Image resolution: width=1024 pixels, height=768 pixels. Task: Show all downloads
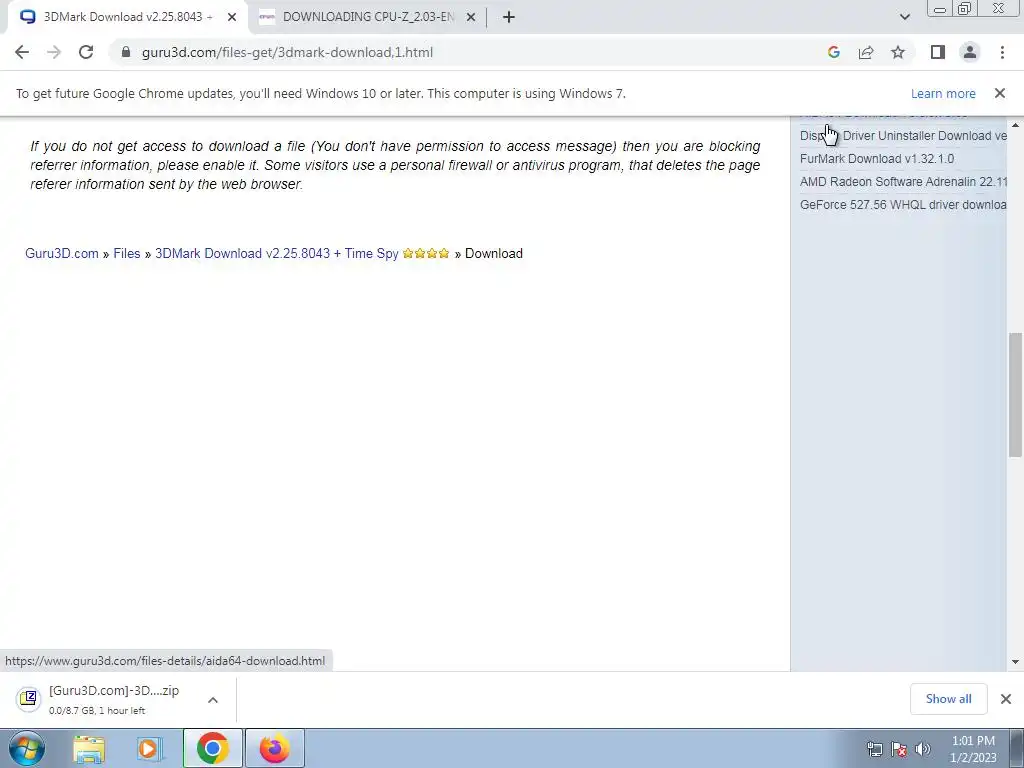948,699
